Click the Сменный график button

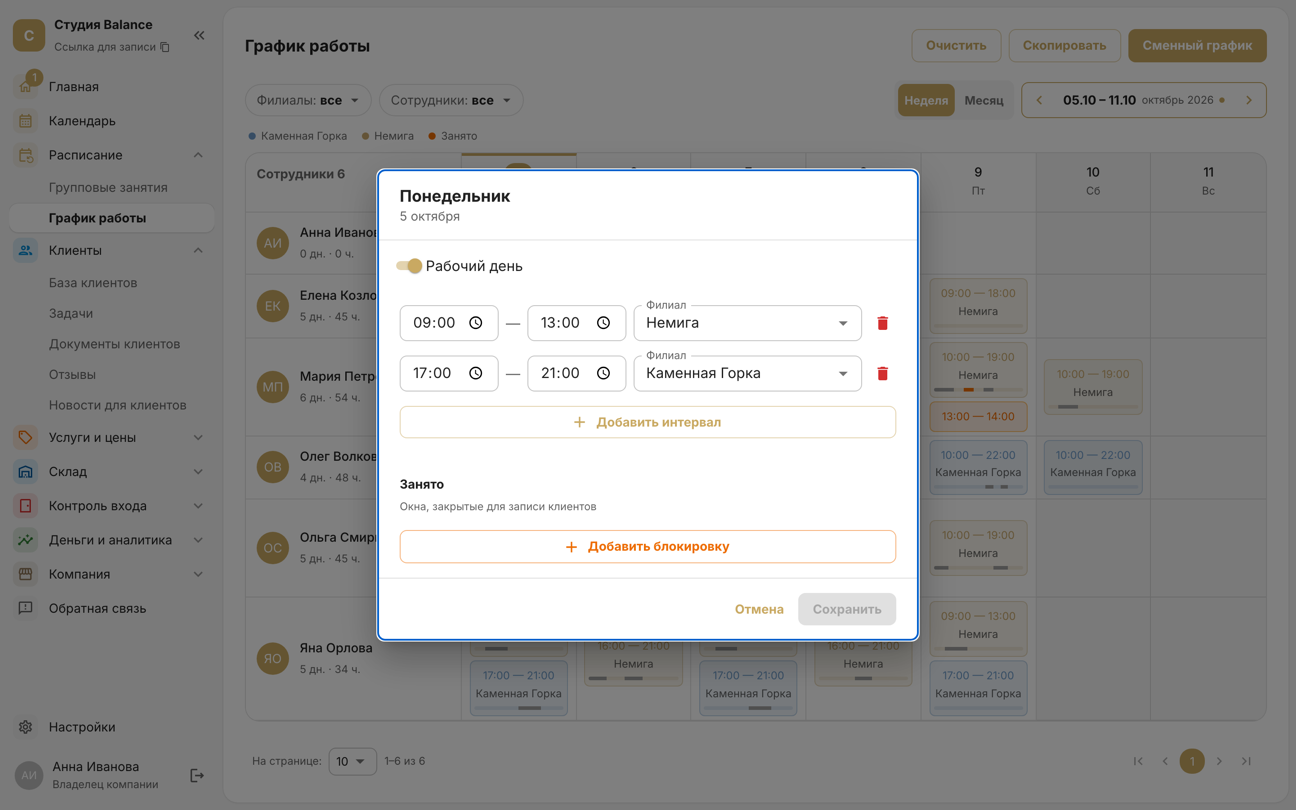[1197, 46]
